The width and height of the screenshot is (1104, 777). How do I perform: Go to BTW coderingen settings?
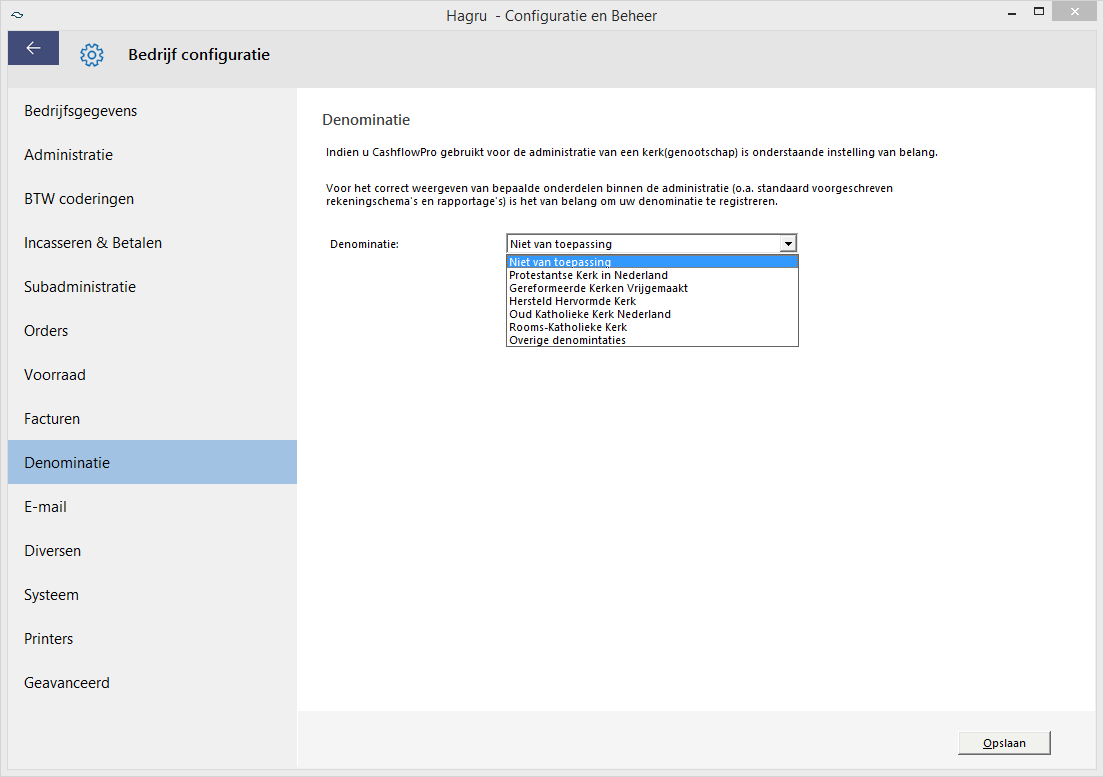[152, 198]
